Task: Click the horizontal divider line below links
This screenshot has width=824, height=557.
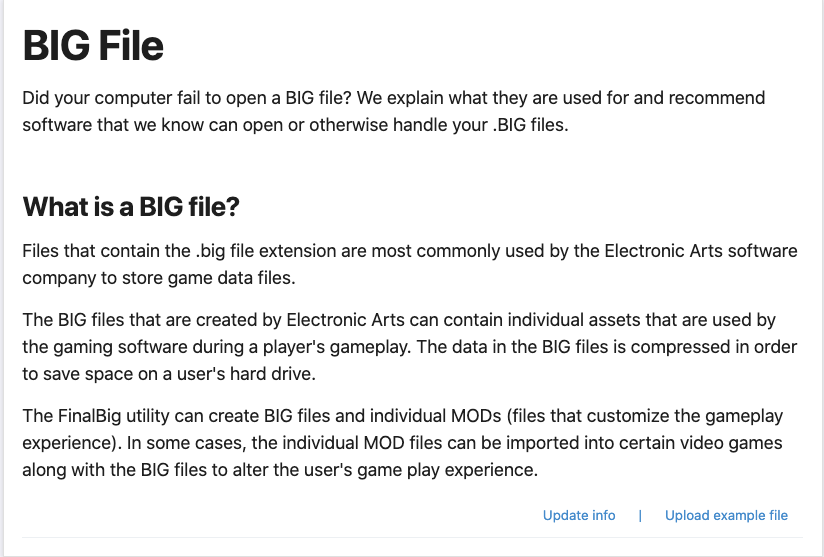Action: [x=413, y=538]
